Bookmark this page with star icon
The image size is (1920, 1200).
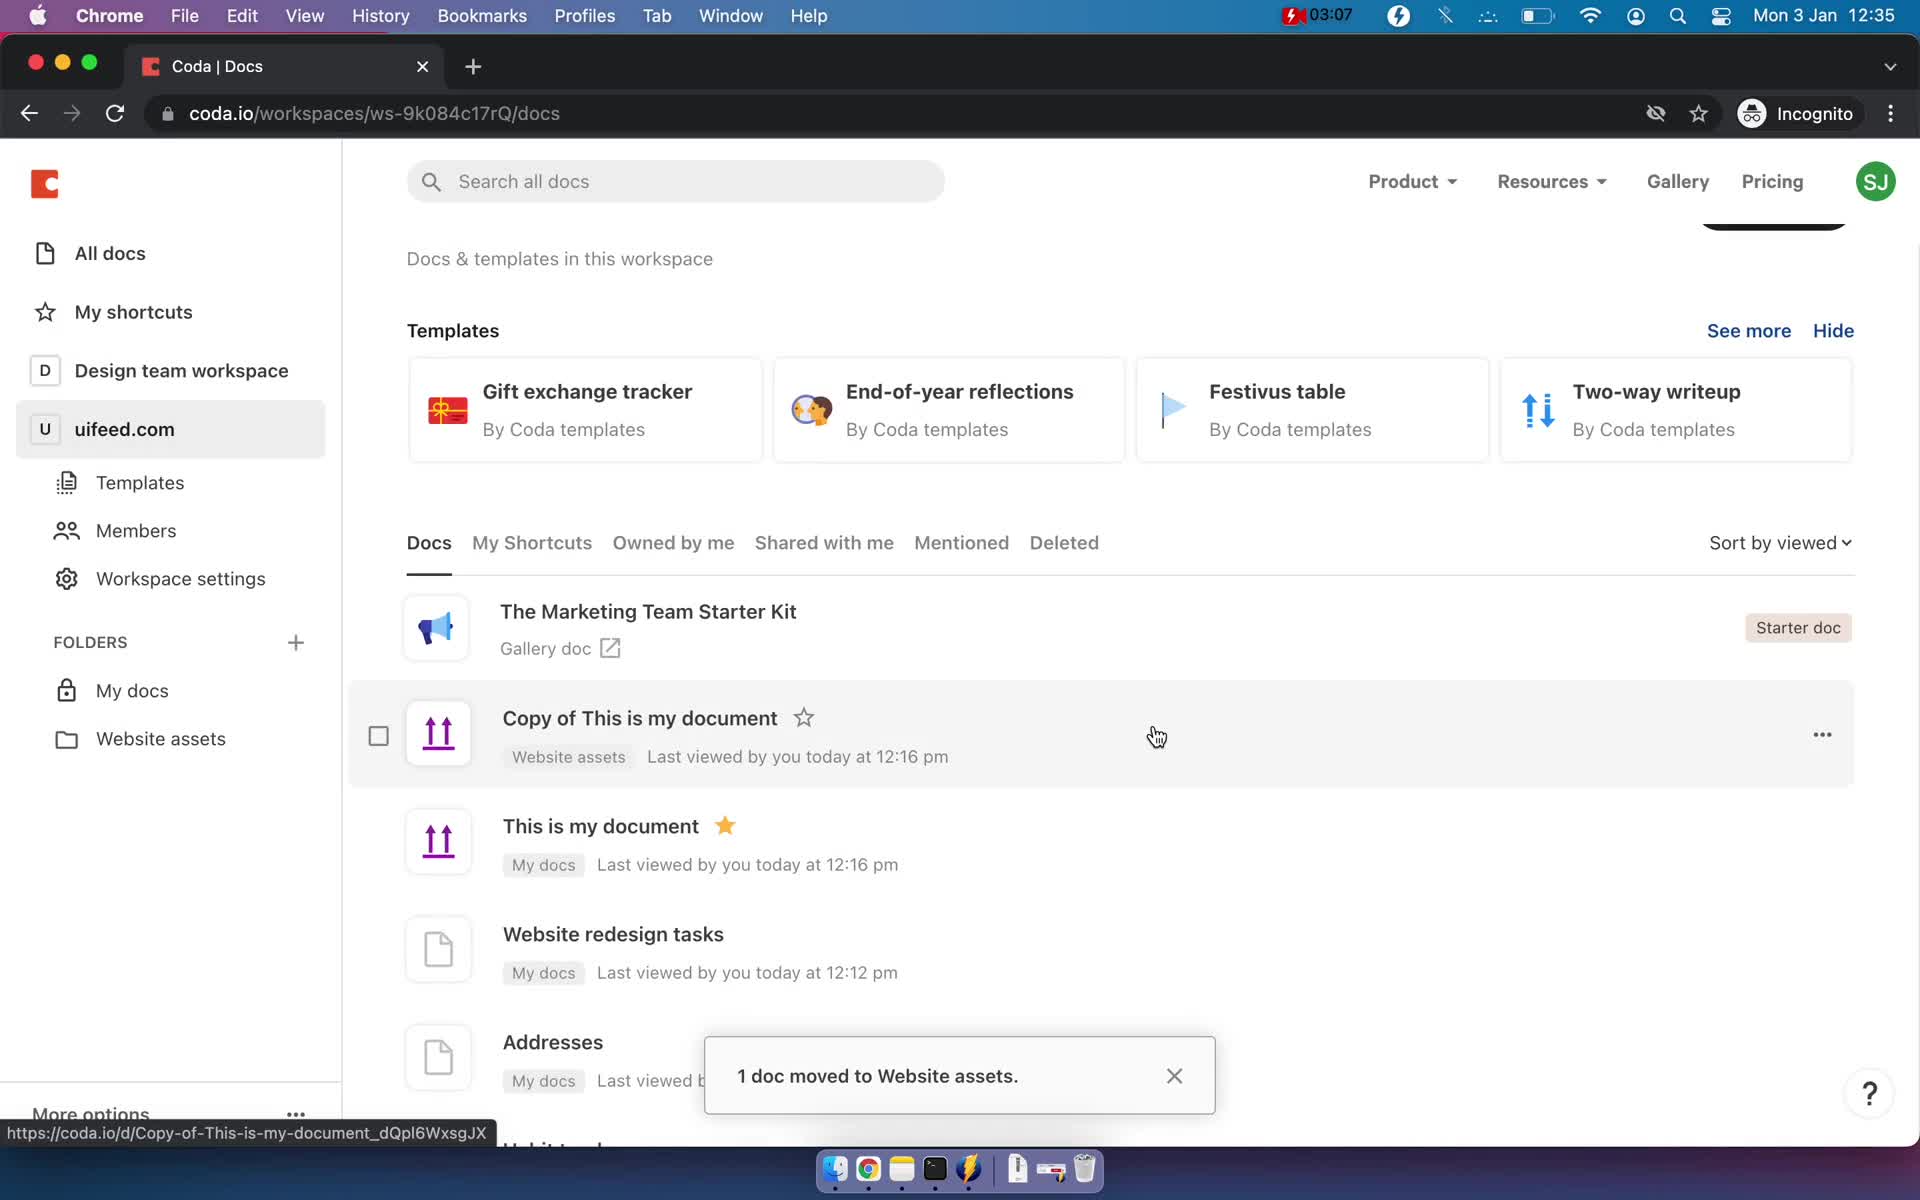click(x=1698, y=114)
